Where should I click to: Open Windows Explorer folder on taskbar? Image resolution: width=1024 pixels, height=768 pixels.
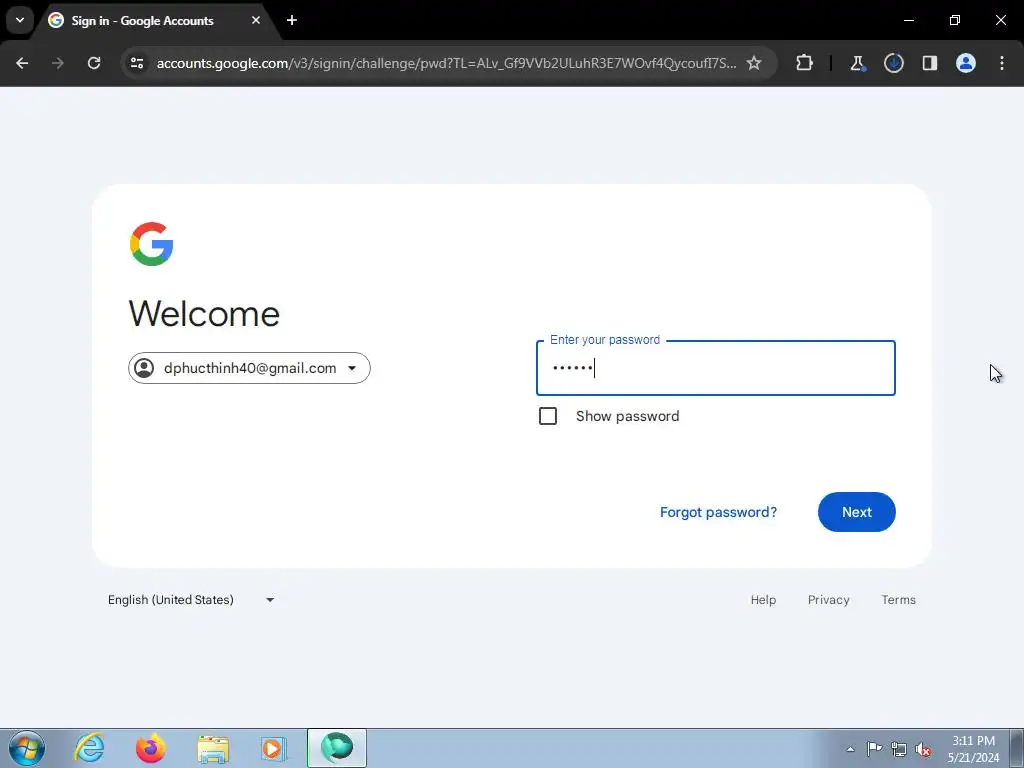click(x=213, y=748)
